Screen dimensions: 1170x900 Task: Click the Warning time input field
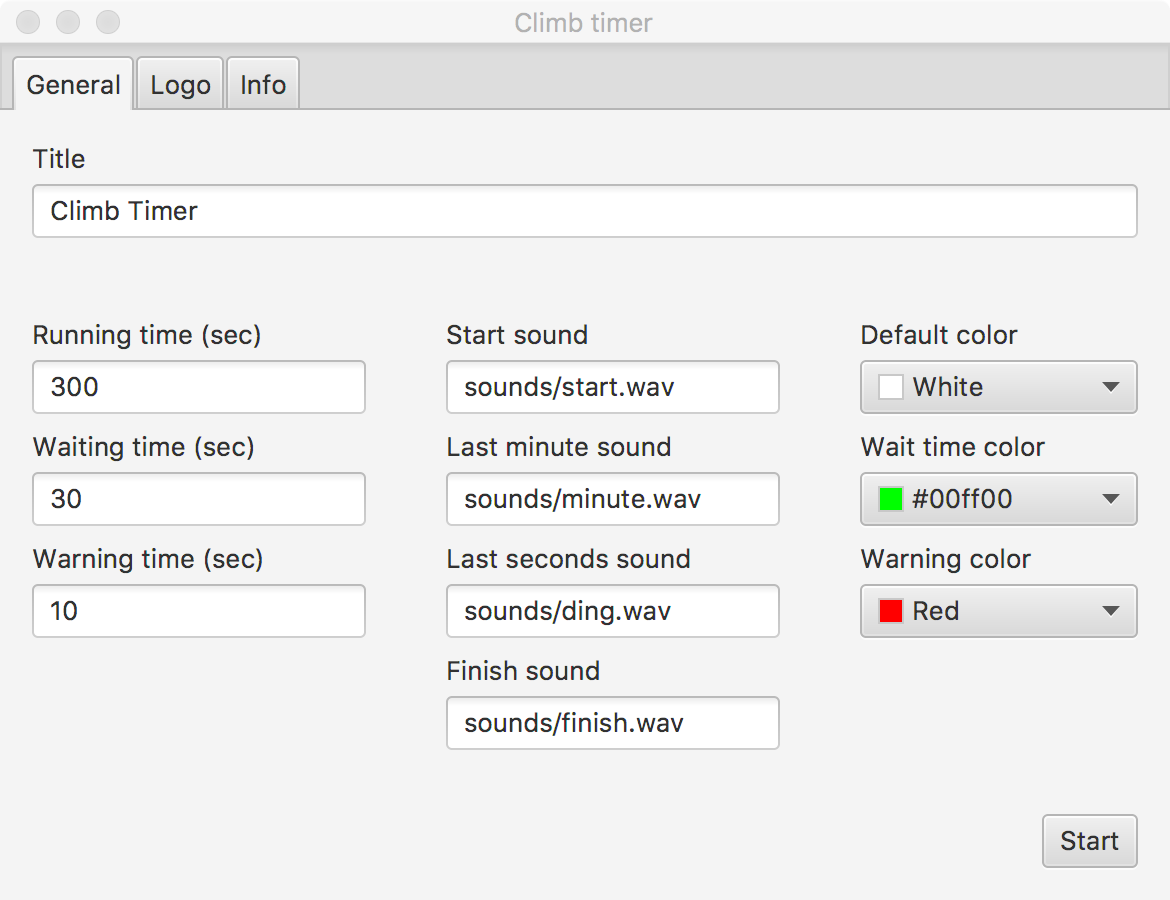pos(199,611)
